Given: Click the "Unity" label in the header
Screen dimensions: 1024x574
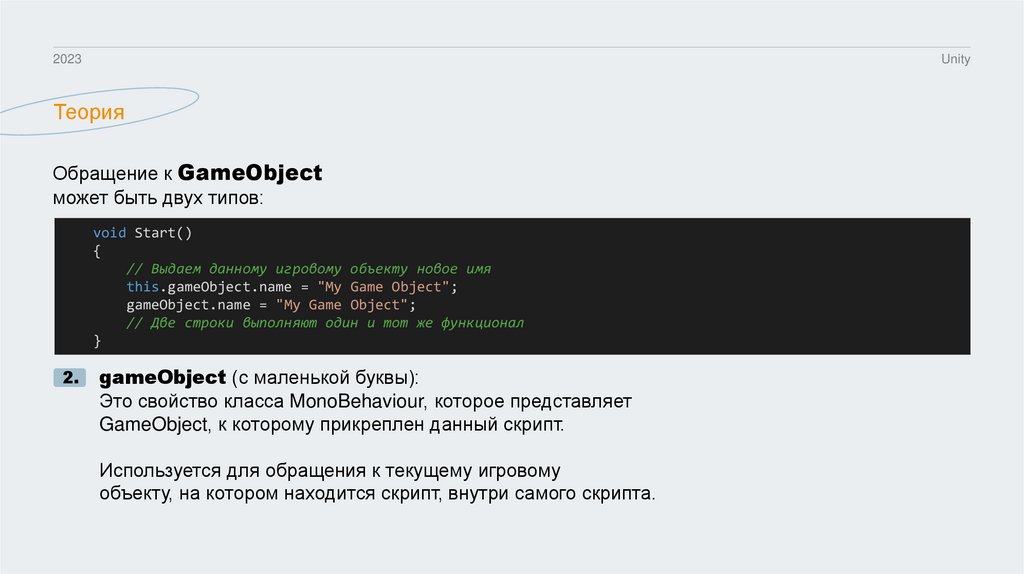Looking at the screenshot, I should click(955, 60).
